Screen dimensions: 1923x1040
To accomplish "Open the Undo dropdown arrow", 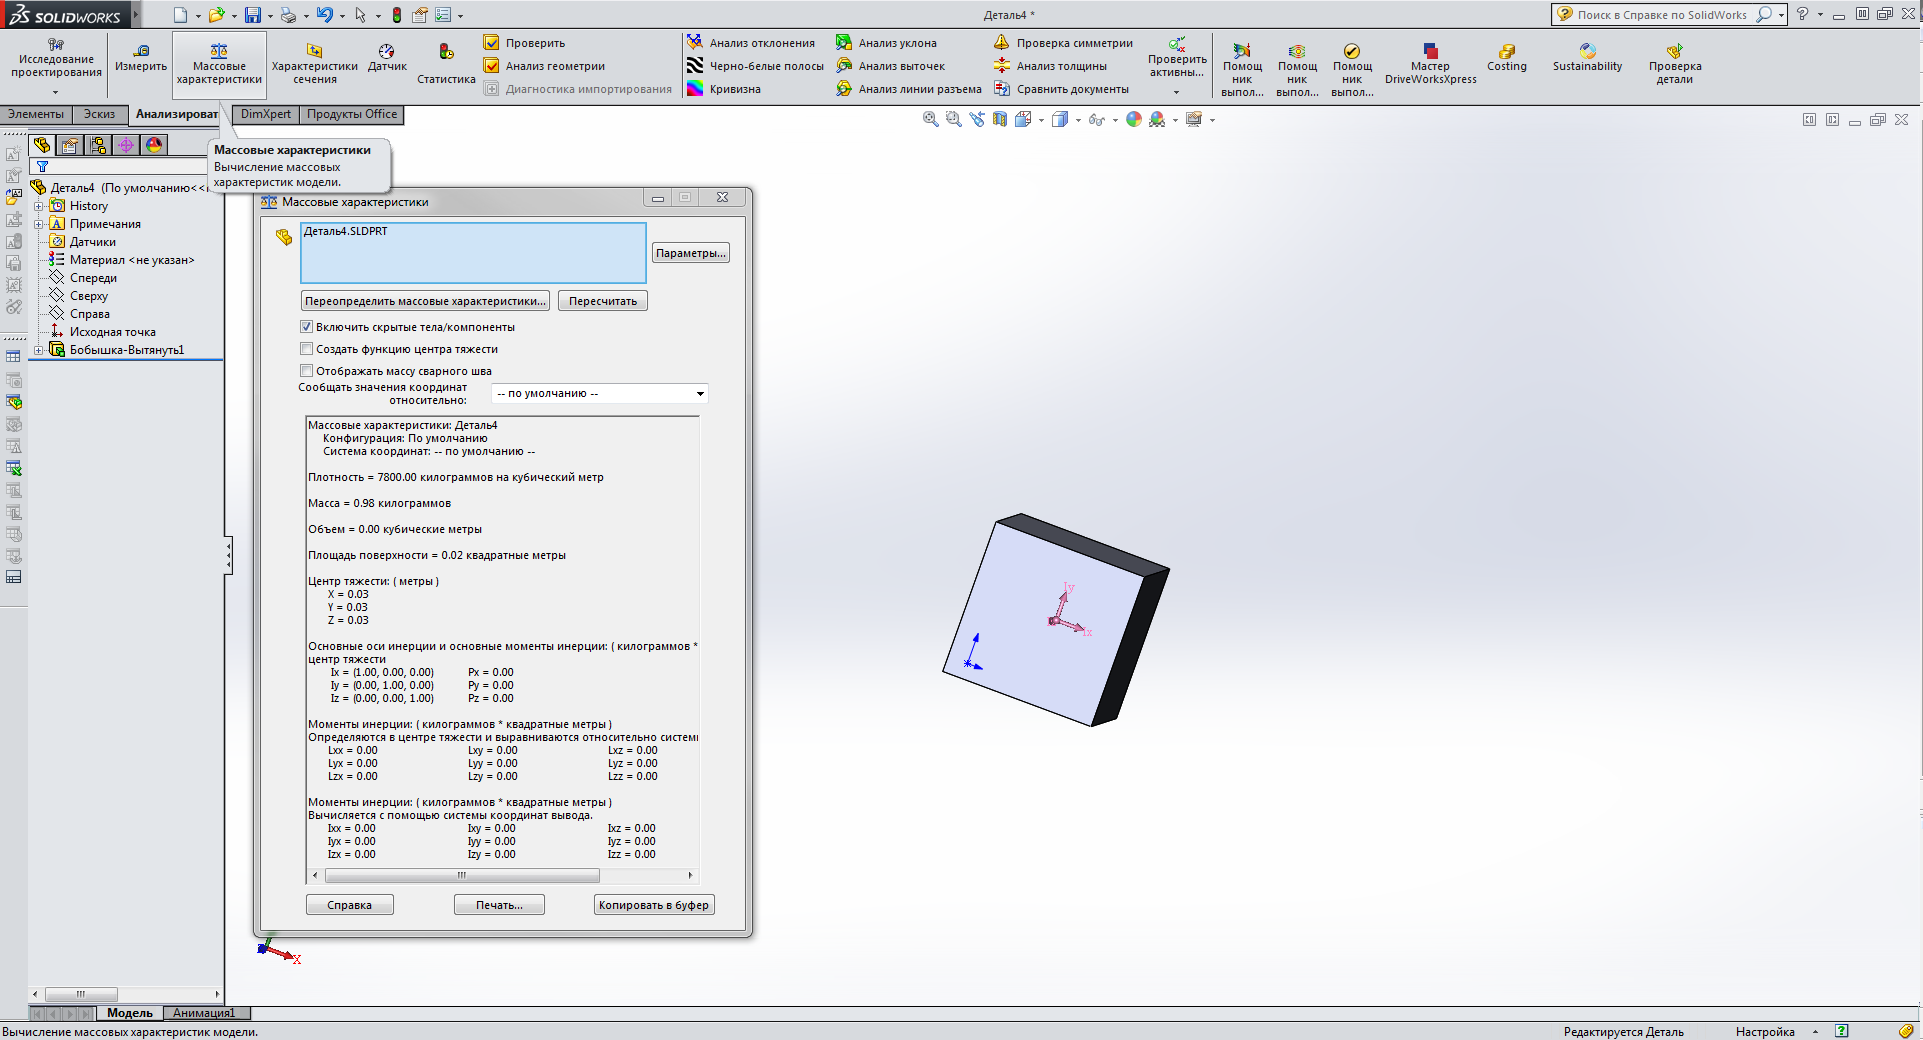I will [342, 16].
